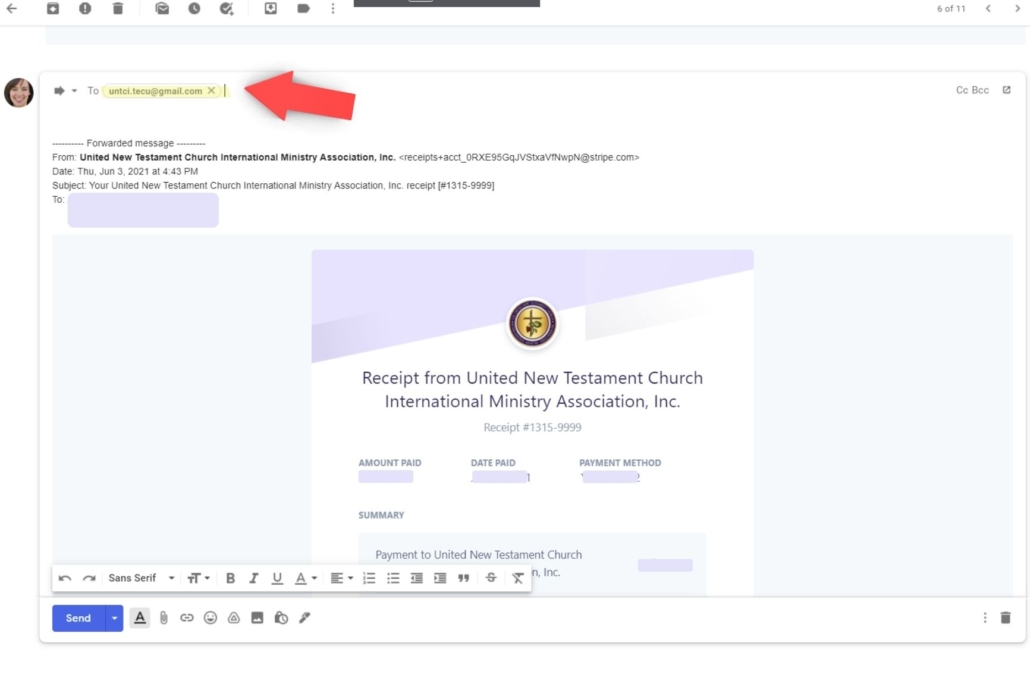Select the untci.tecu@gmail.com recipient chip

tap(155, 91)
